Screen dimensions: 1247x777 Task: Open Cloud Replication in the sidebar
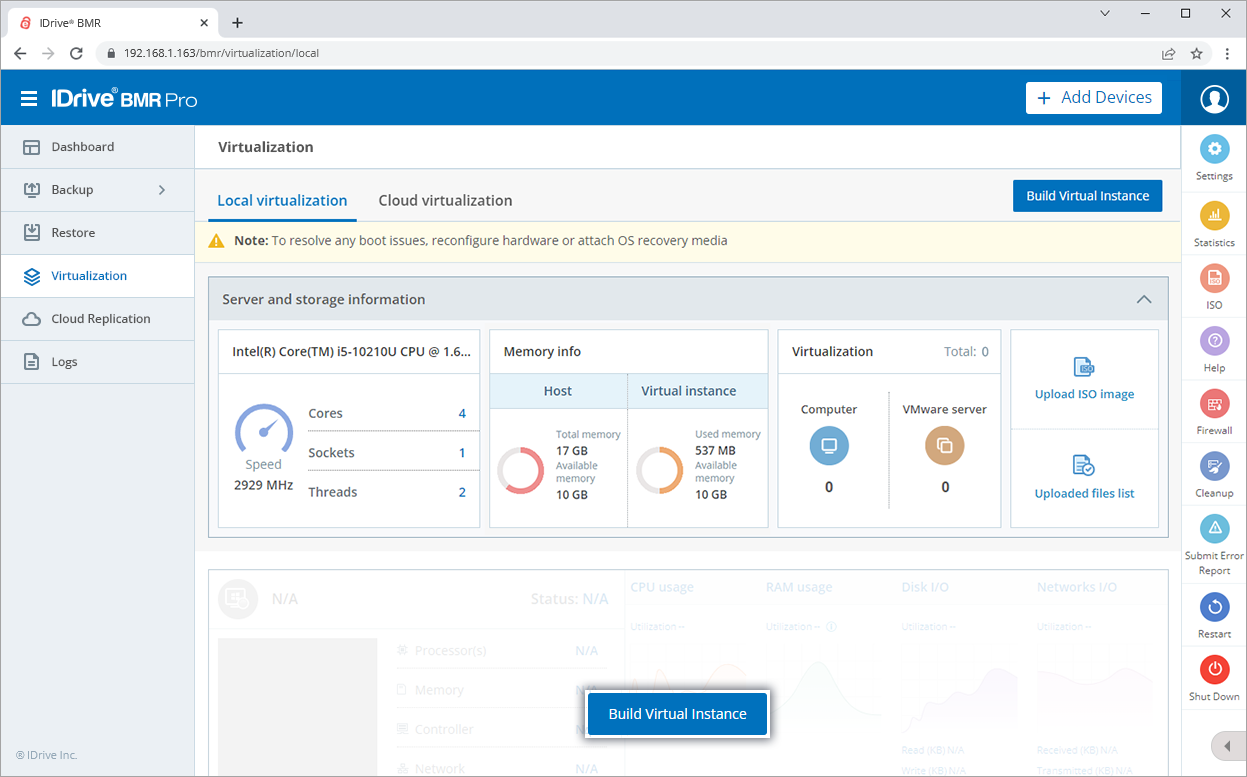pyautogui.click(x=97, y=319)
